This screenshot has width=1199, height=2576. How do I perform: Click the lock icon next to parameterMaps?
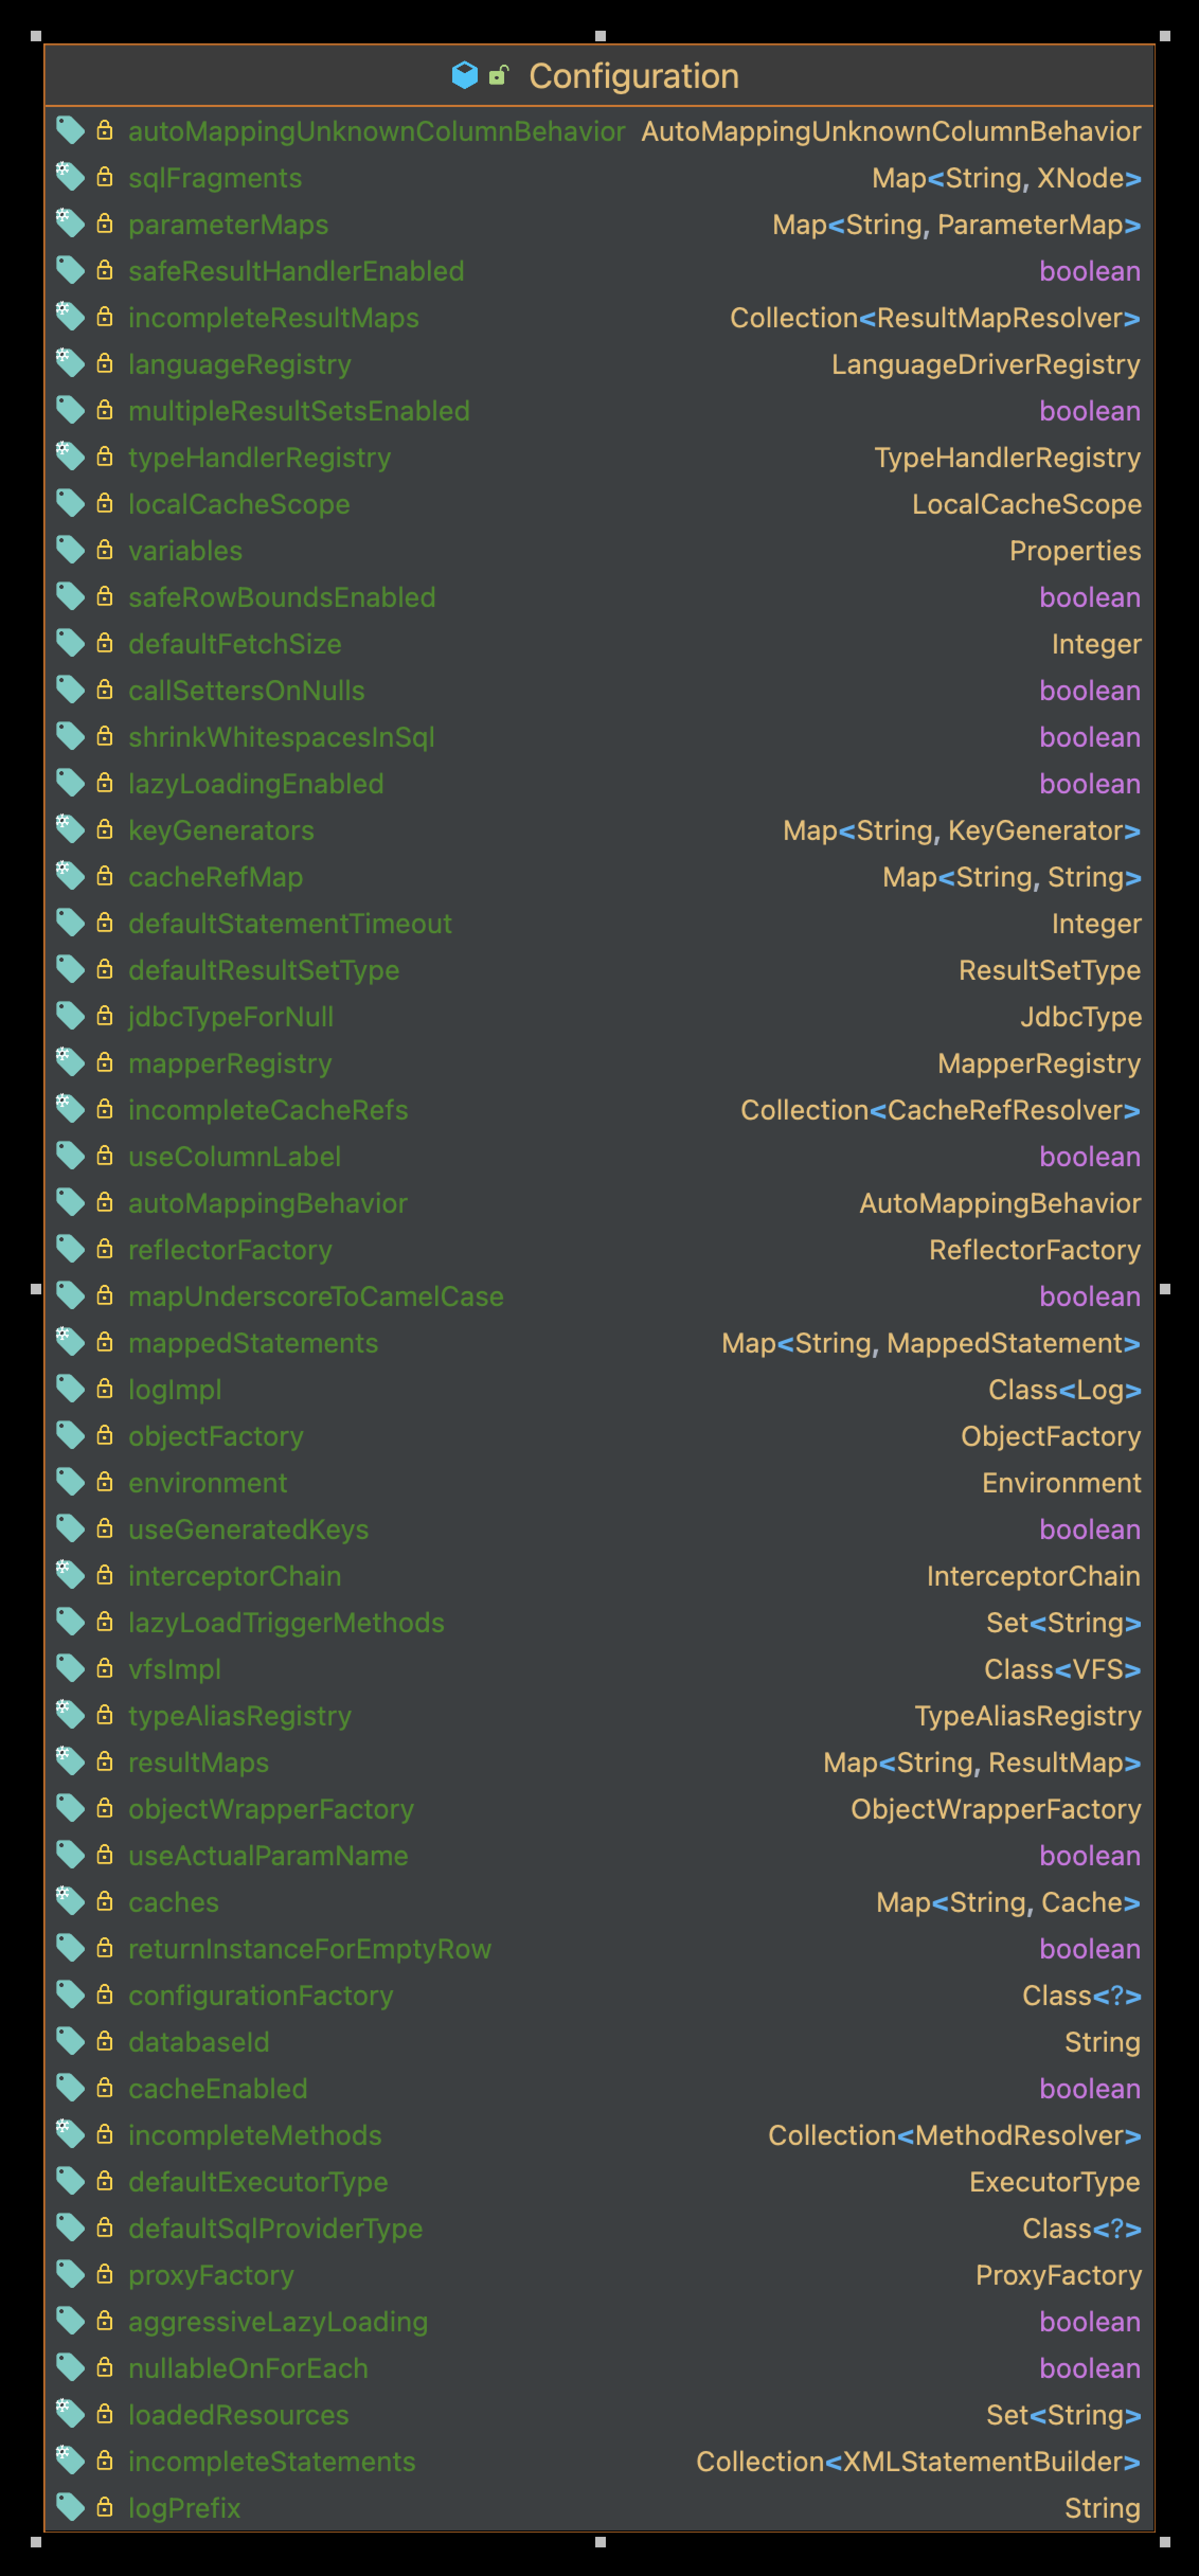[x=104, y=224]
